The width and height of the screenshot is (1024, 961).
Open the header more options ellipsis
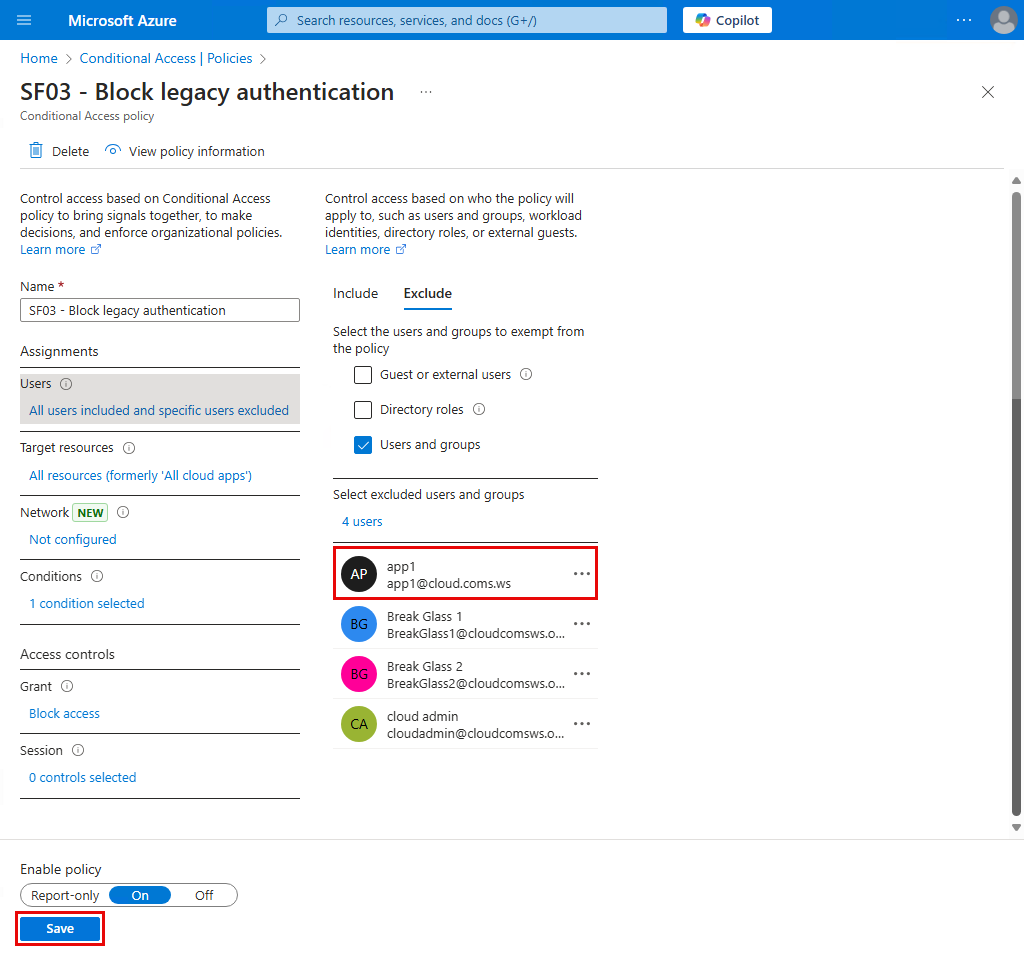click(x=963, y=20)
